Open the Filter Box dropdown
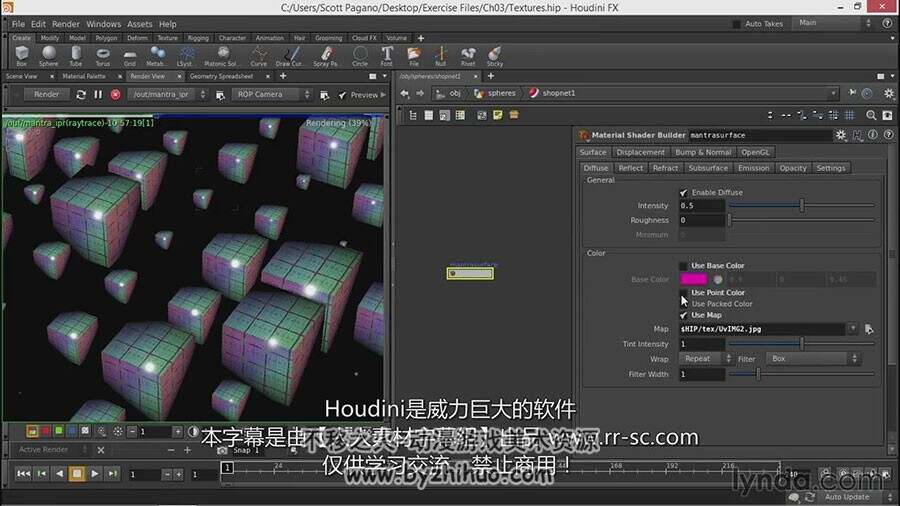The image size is (900, 506). click(x=813, y=359)
